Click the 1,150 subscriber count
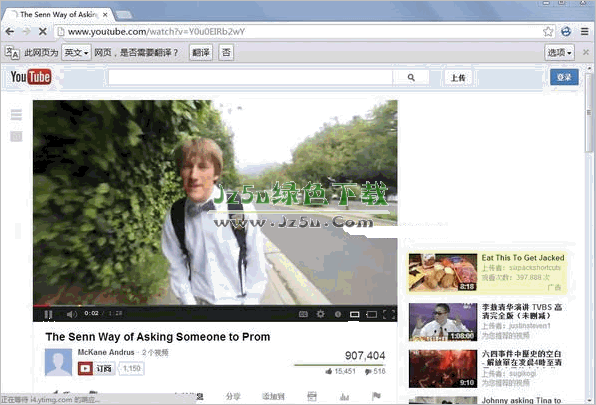596x405 pixels. [x=132, y=369]
